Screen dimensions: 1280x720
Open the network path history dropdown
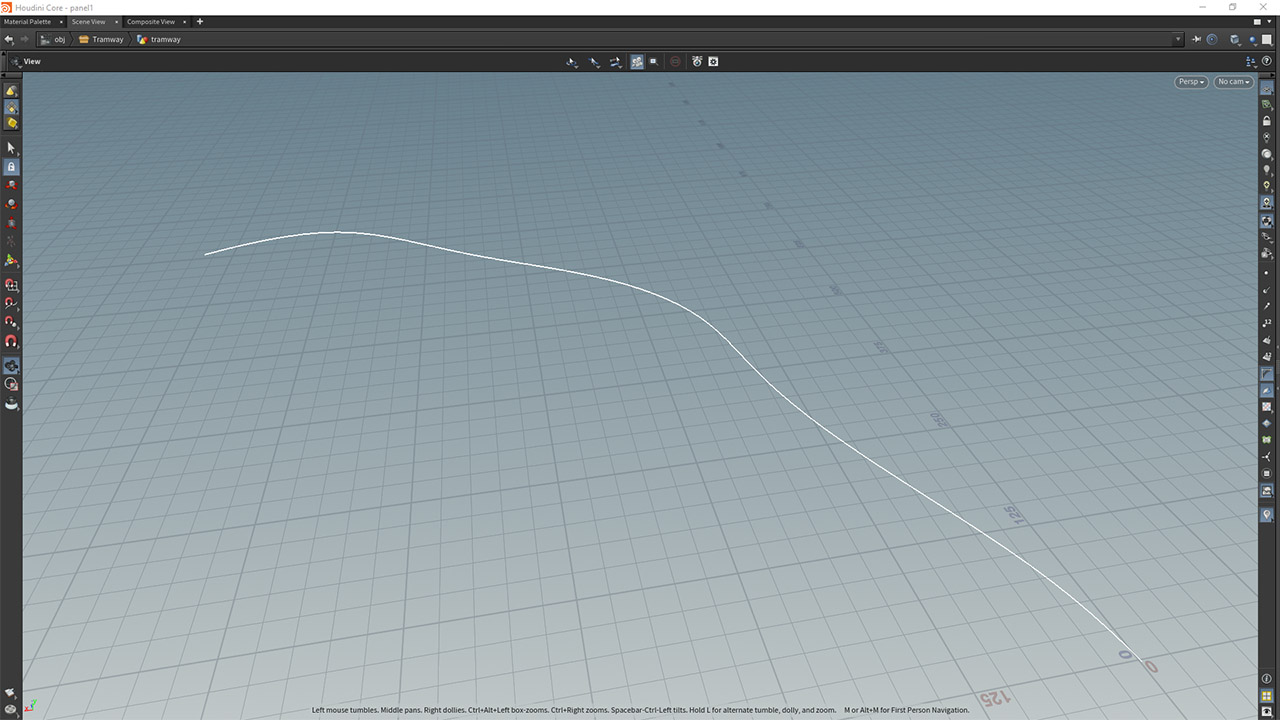click(x=1178, y=39)
